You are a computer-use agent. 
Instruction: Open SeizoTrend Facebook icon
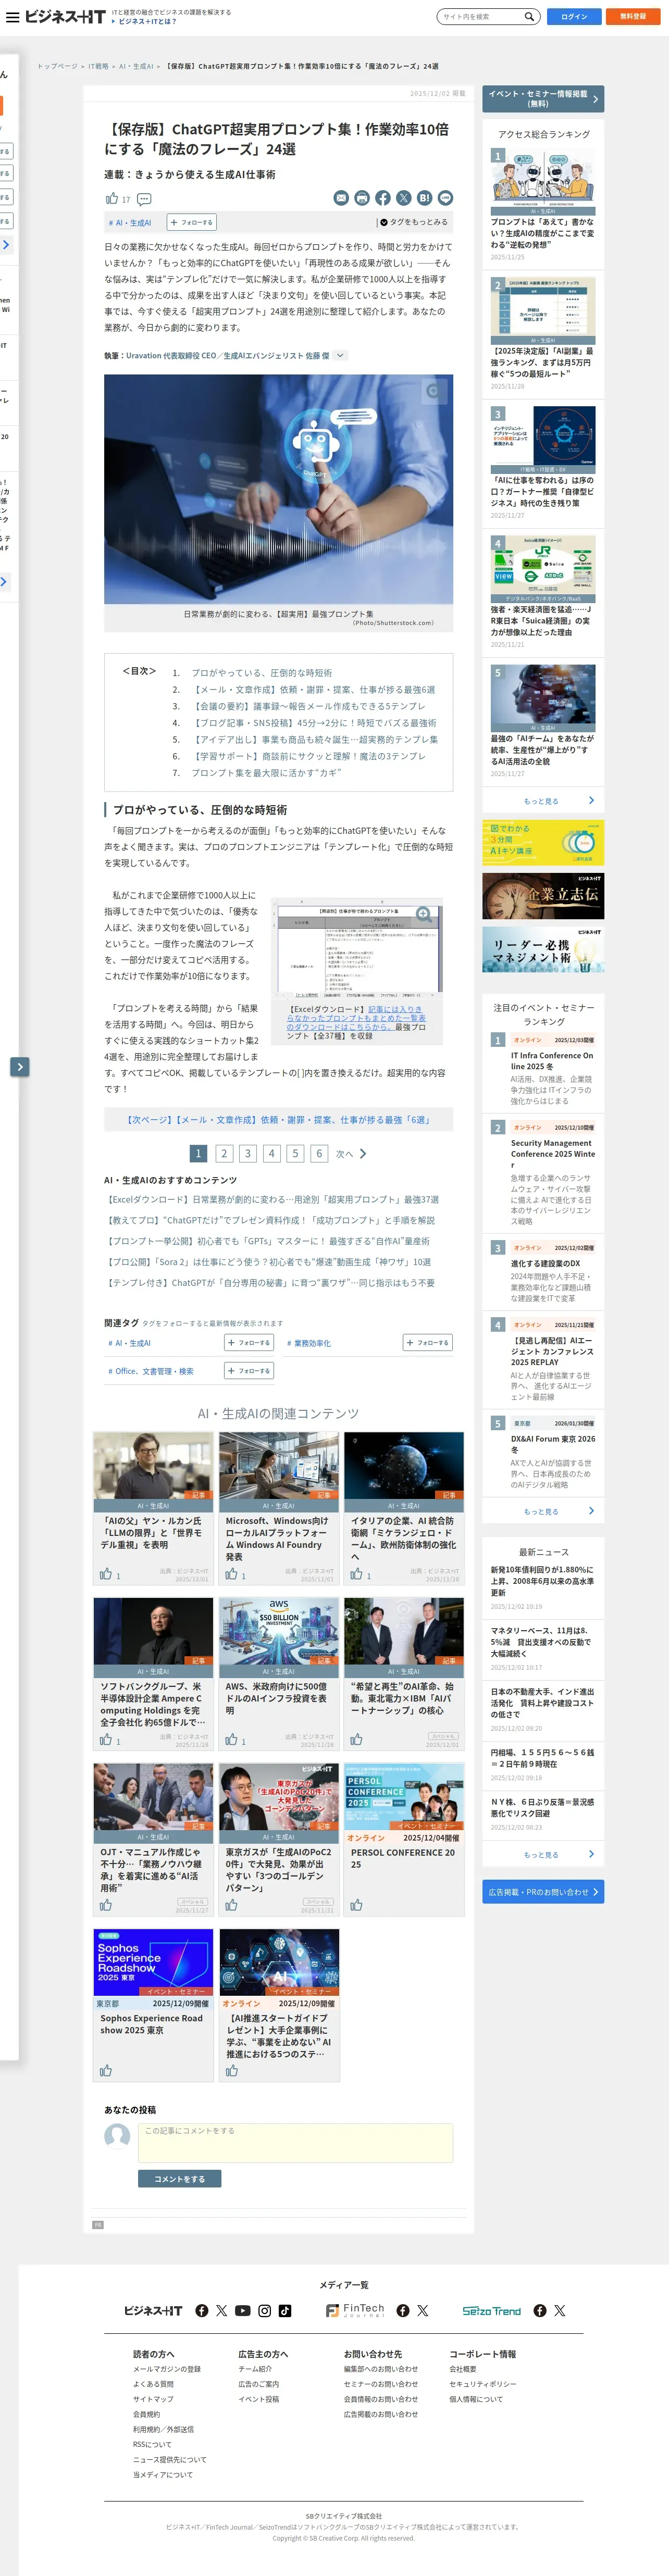(540, 2310)
